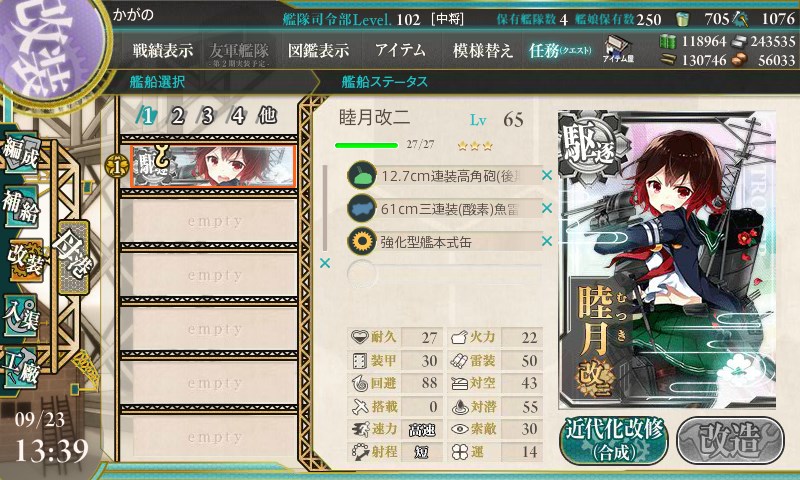
Task: Remove the 12.7cm連装高角砲 equipment with X
Action: pos(546,175)
